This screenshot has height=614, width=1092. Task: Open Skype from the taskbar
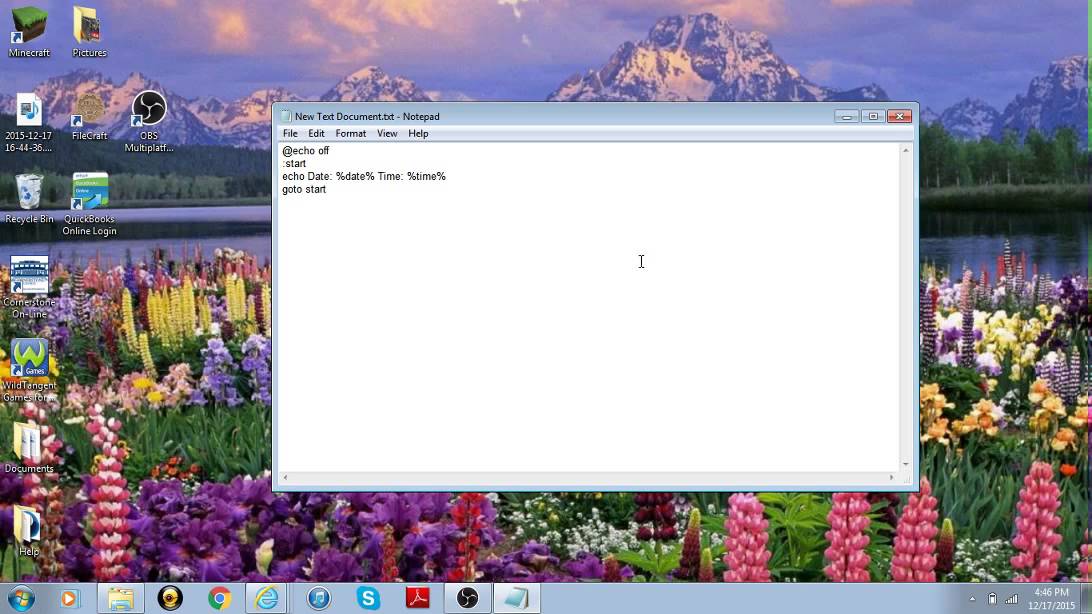click(368, 599)
